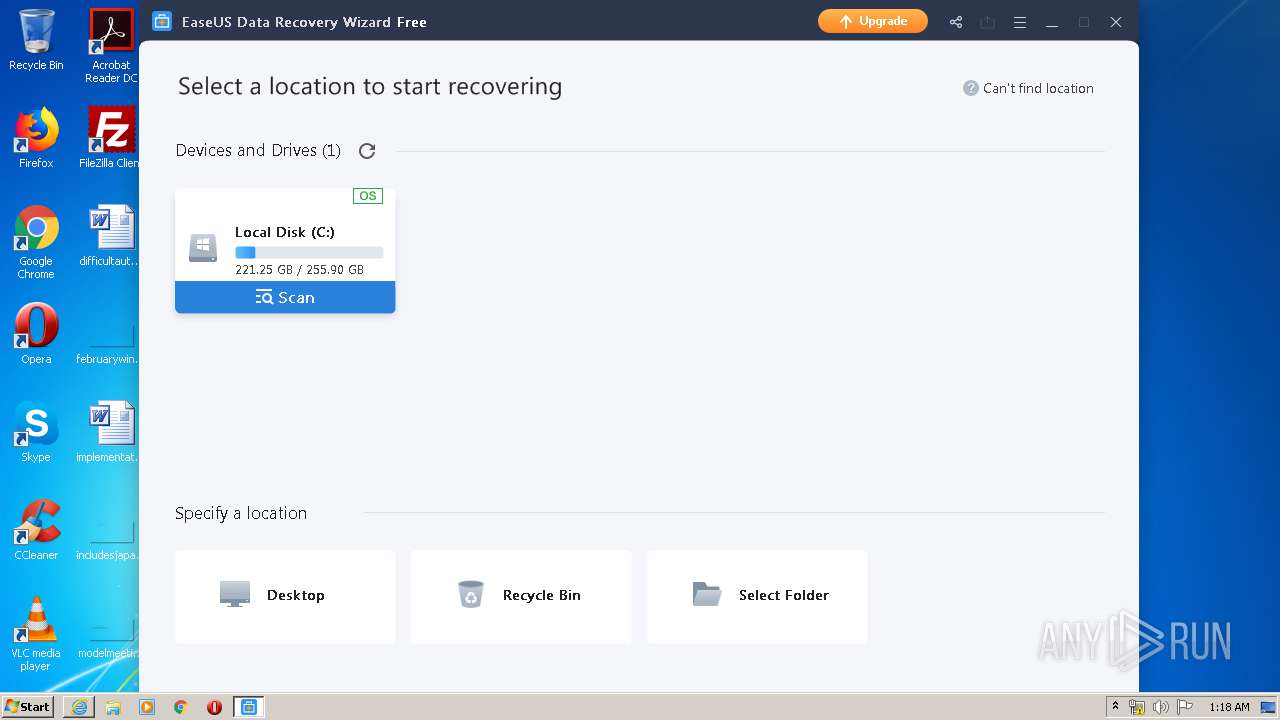Click the folder icon in Select Folder

coord(707,595)
